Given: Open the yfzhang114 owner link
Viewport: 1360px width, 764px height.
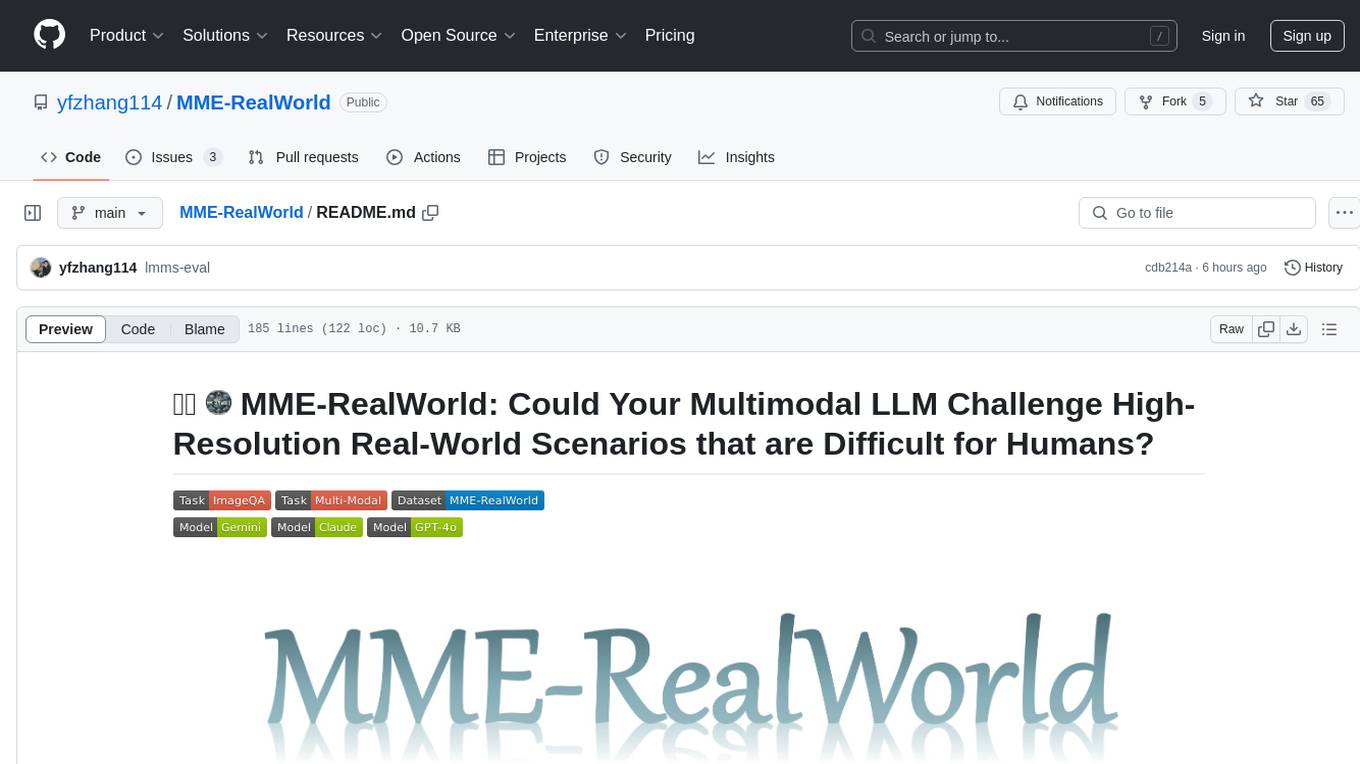Looking at the screenshot, I should [x=110, y=102].
